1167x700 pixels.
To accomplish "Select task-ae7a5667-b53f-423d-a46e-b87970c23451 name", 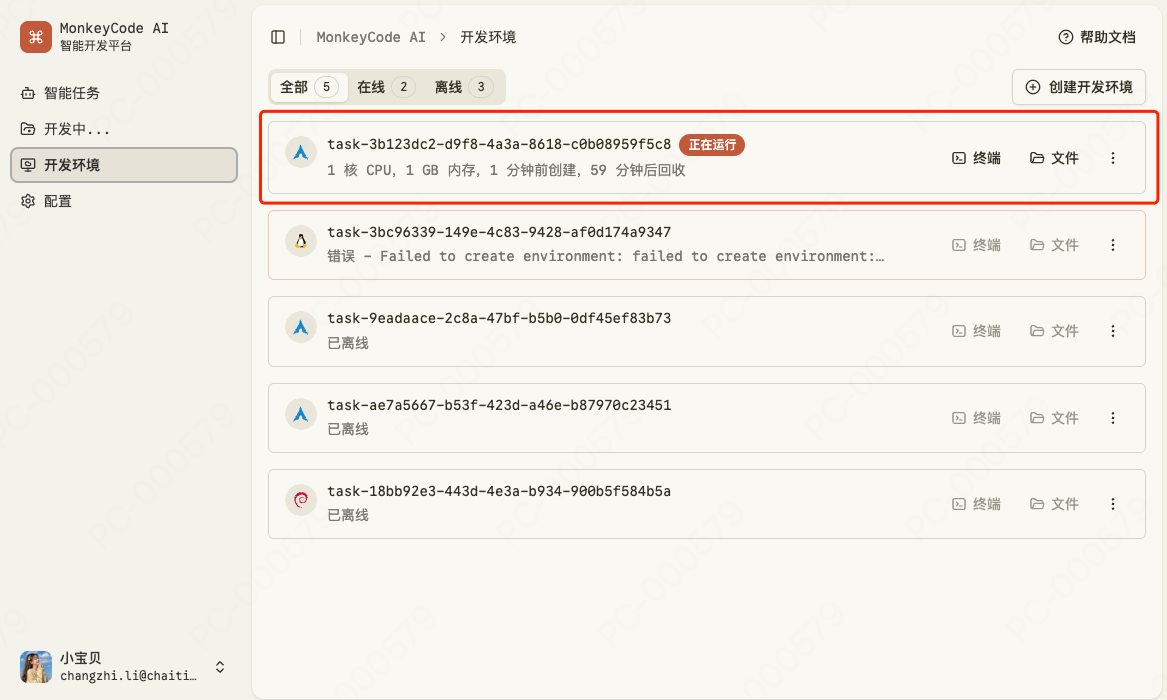I will pyautogui.click(x=499, y=405).
